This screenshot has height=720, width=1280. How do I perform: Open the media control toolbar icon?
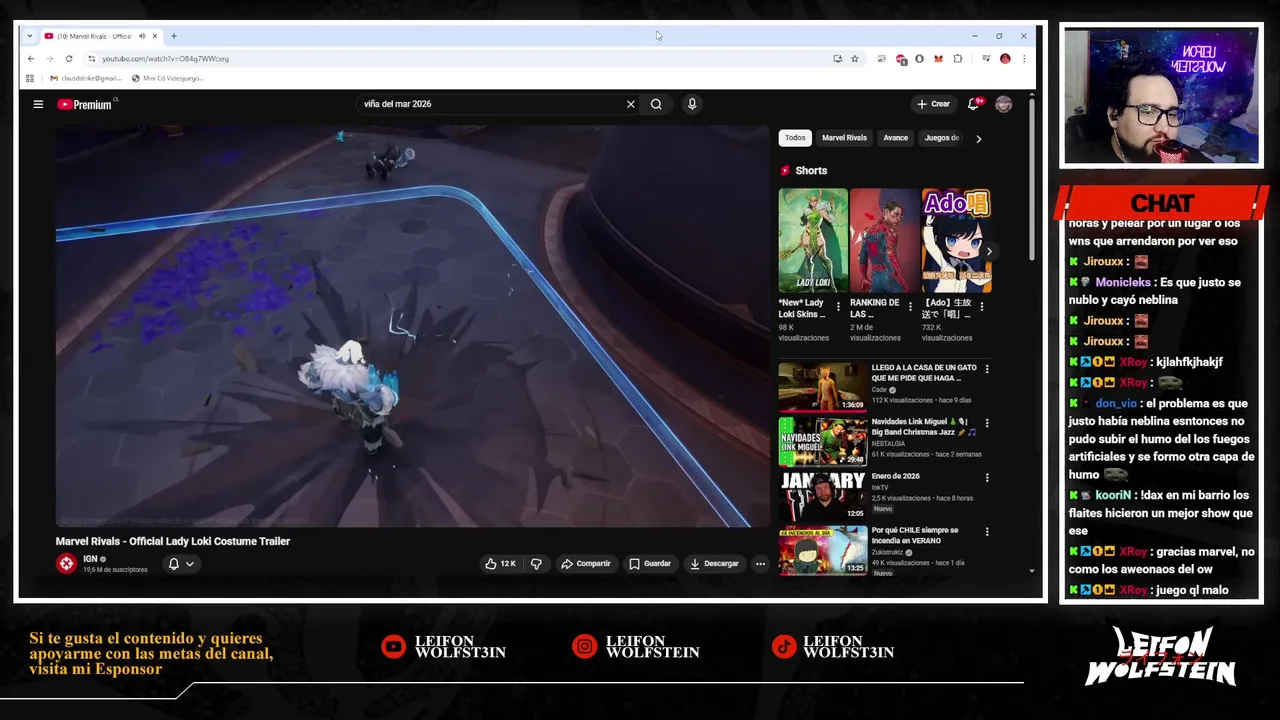coord(986,59)
